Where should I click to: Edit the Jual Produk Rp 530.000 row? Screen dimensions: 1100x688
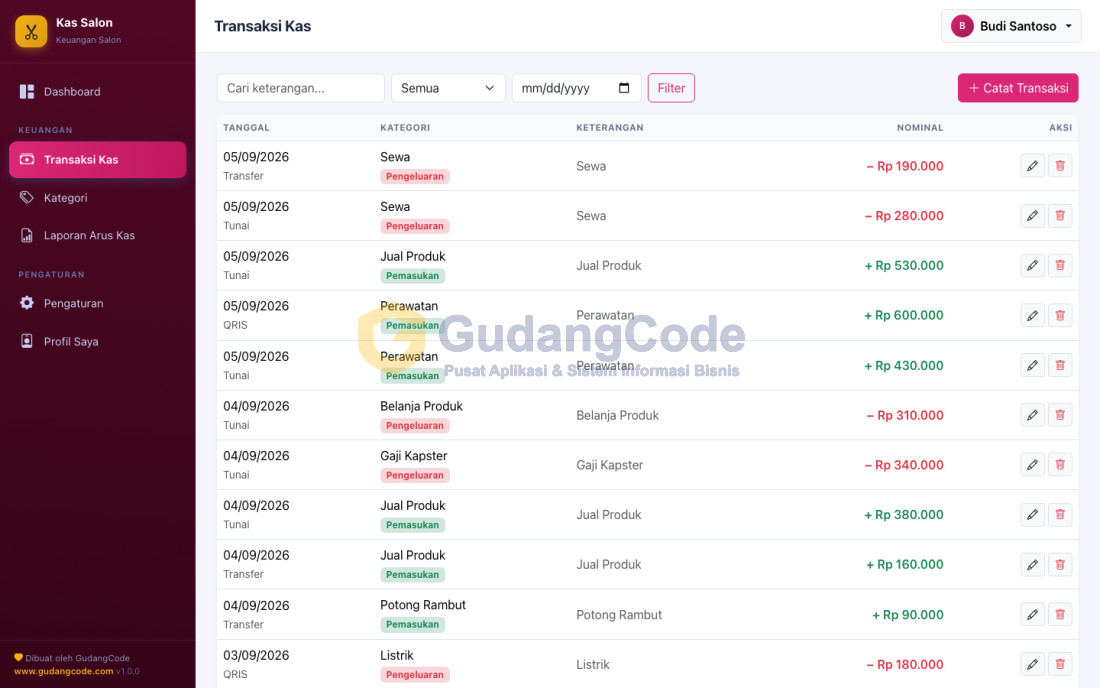(x=1033, y=266)
